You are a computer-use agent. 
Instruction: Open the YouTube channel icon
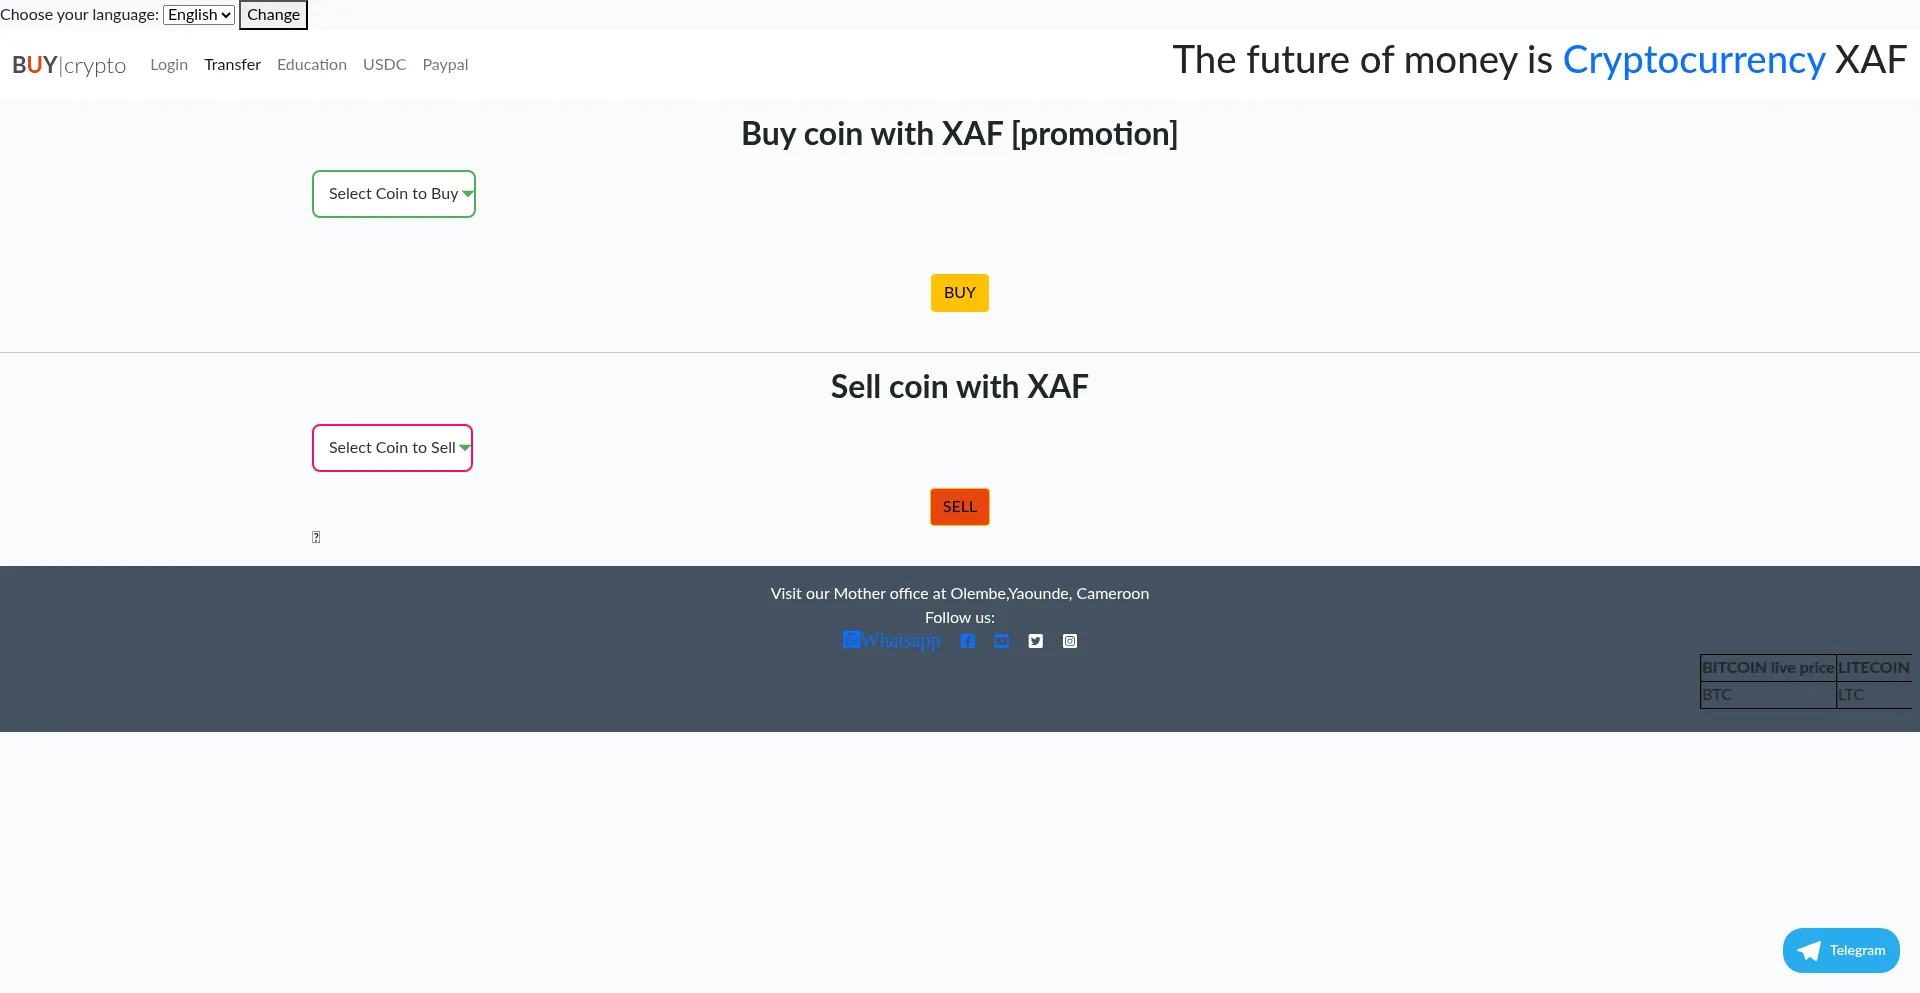point(1001,641)
